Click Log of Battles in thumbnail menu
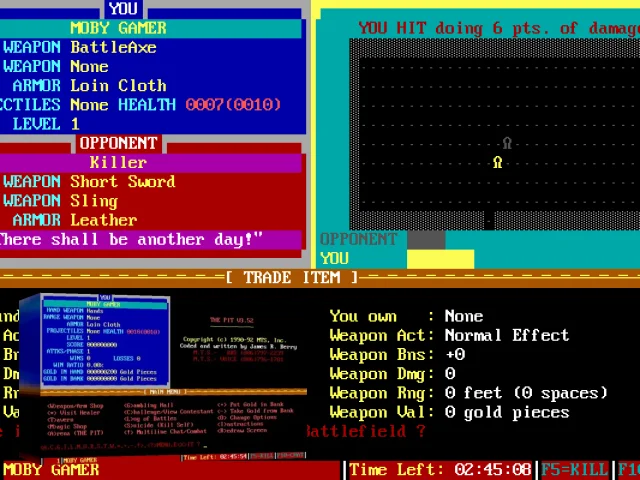Viewport: 640px width, 480px height. [150, 418]
